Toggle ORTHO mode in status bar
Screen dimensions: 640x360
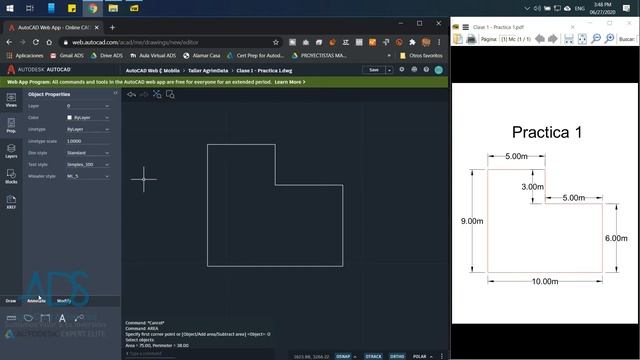tap(397, 356)
